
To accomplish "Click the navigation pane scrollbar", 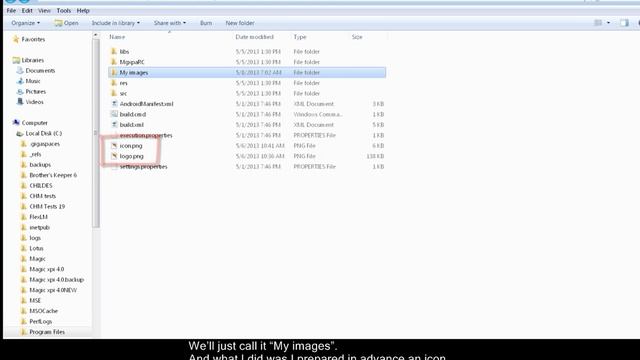I will coord(96,133).
